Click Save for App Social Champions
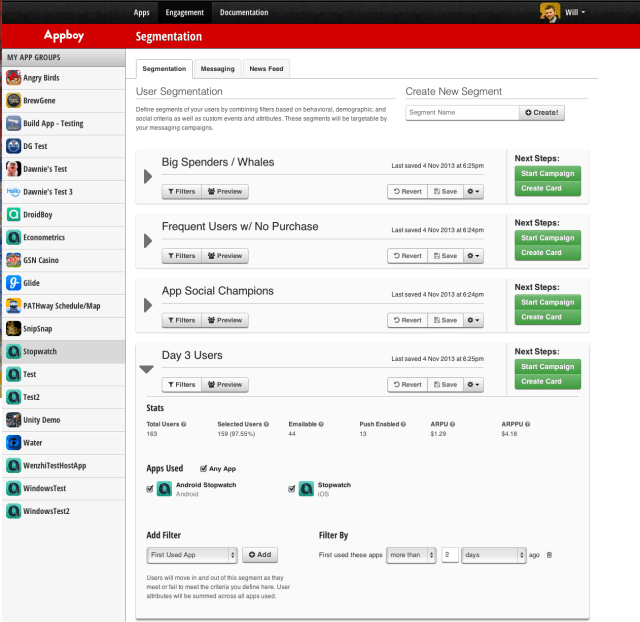The width and height of the screenshot is (640, 622). pyautogui.click(x=445, y=320)
